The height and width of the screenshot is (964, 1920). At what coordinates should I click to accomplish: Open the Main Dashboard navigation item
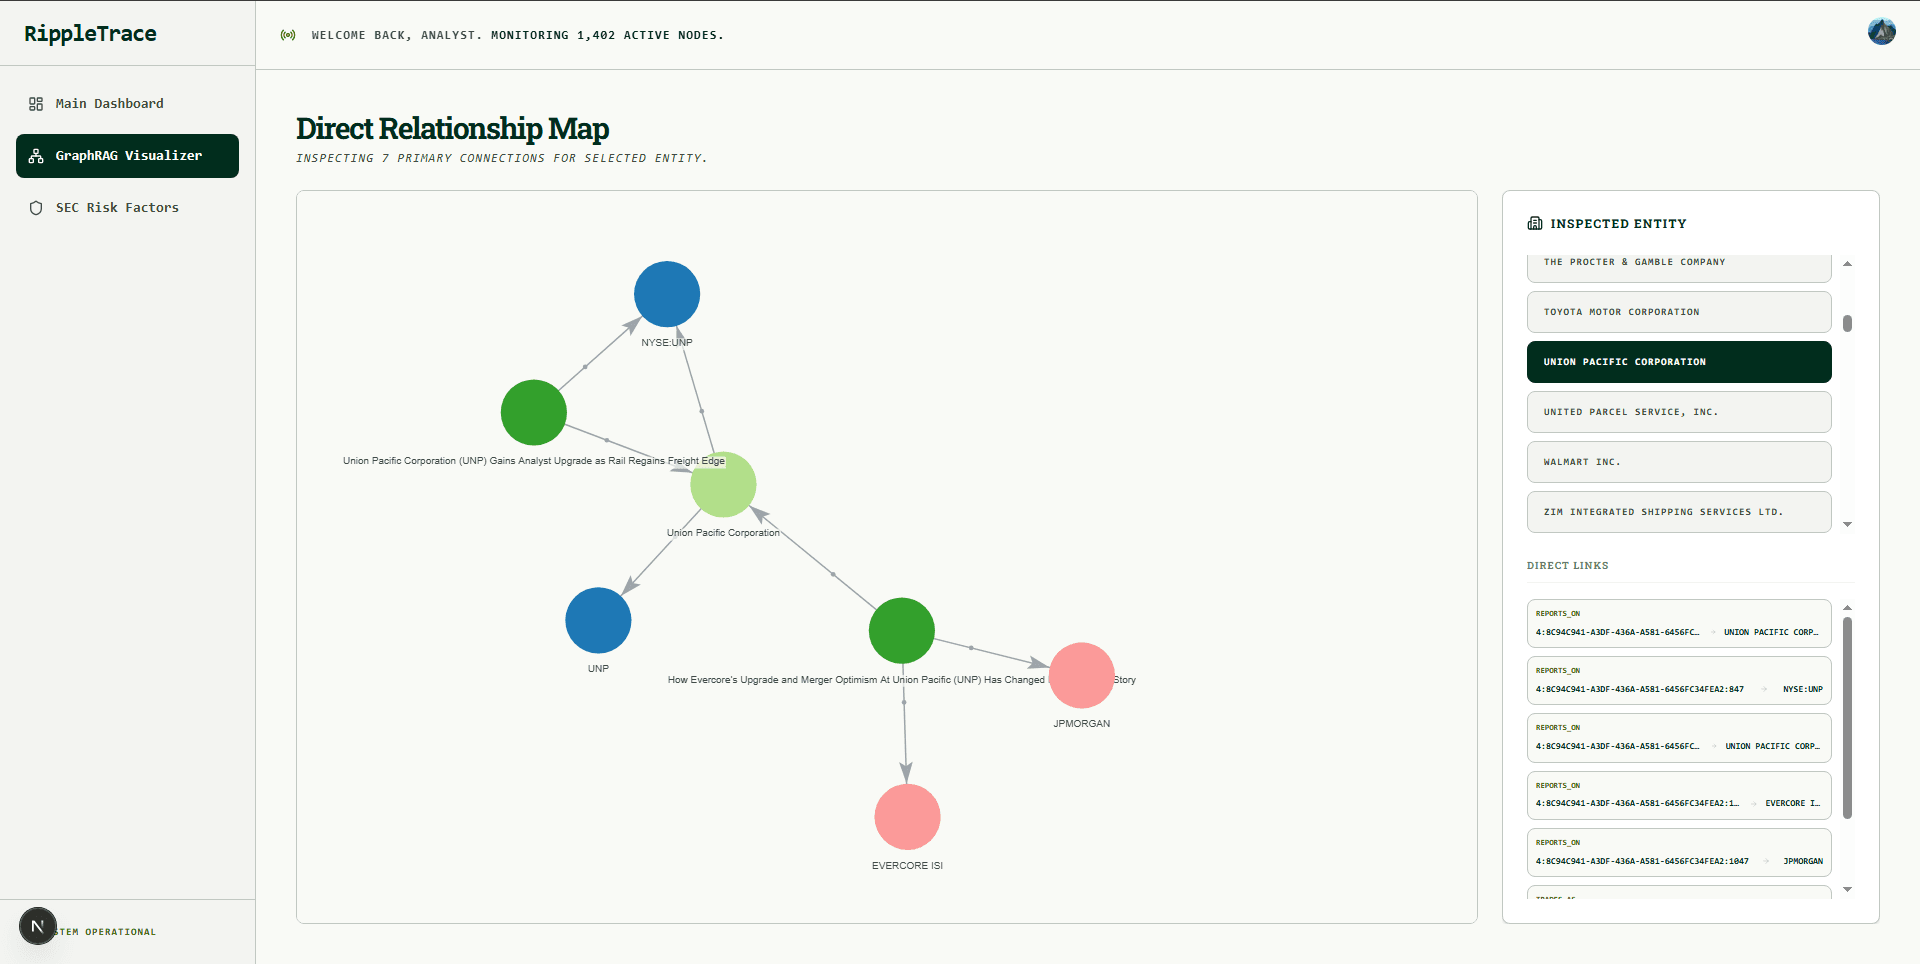109,103
